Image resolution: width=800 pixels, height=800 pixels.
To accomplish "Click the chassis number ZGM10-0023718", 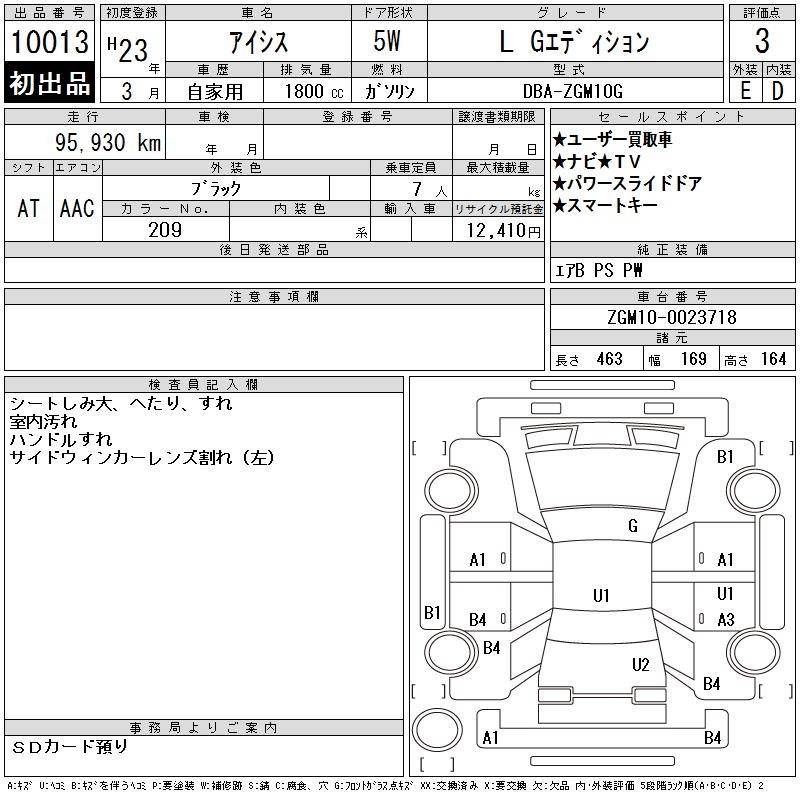I will 672,317.
